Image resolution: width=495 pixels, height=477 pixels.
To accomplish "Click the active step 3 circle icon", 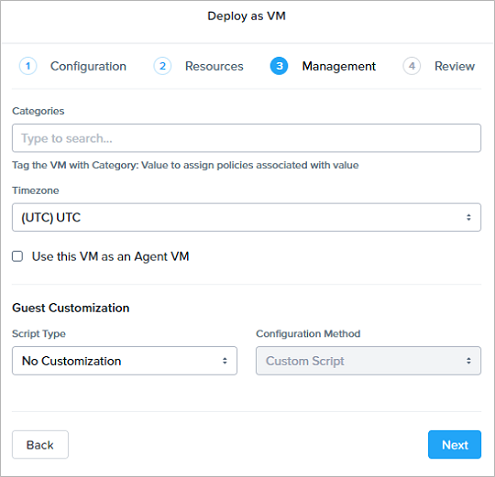I will pyautogui.click(x=279, y=66).
